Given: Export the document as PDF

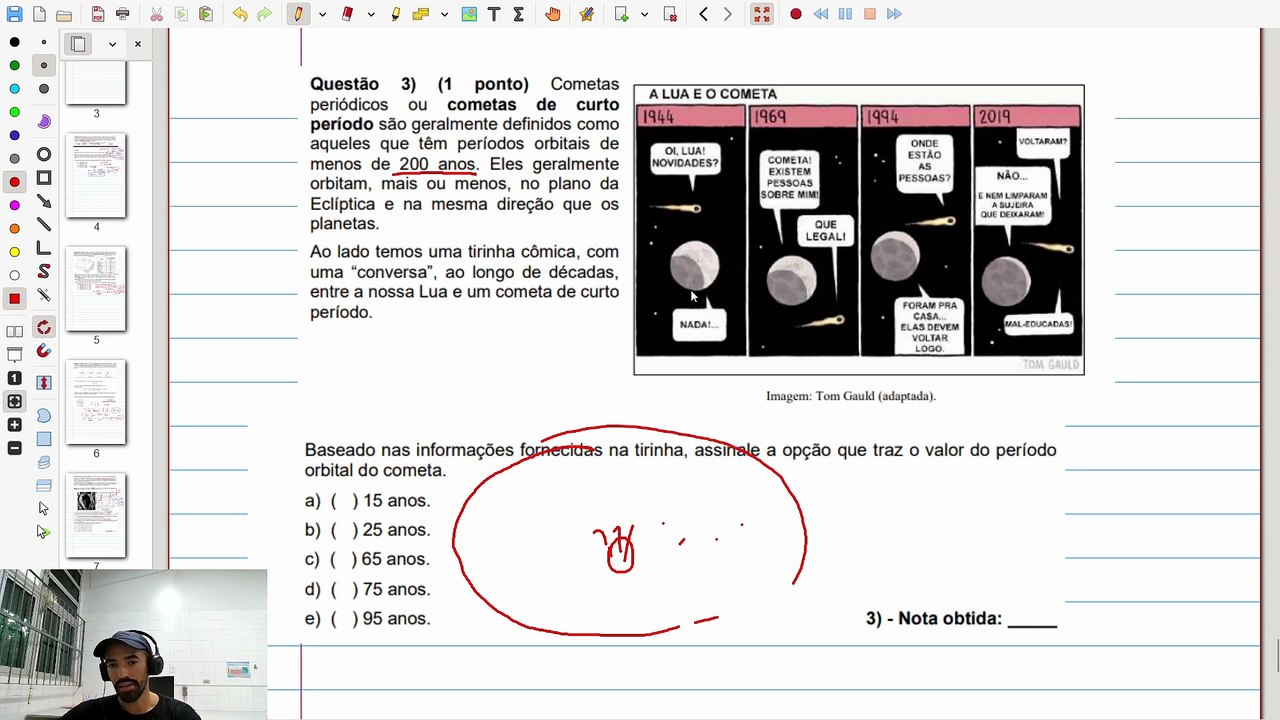Looking at the screenshot, I should click(x=98, y=14).
